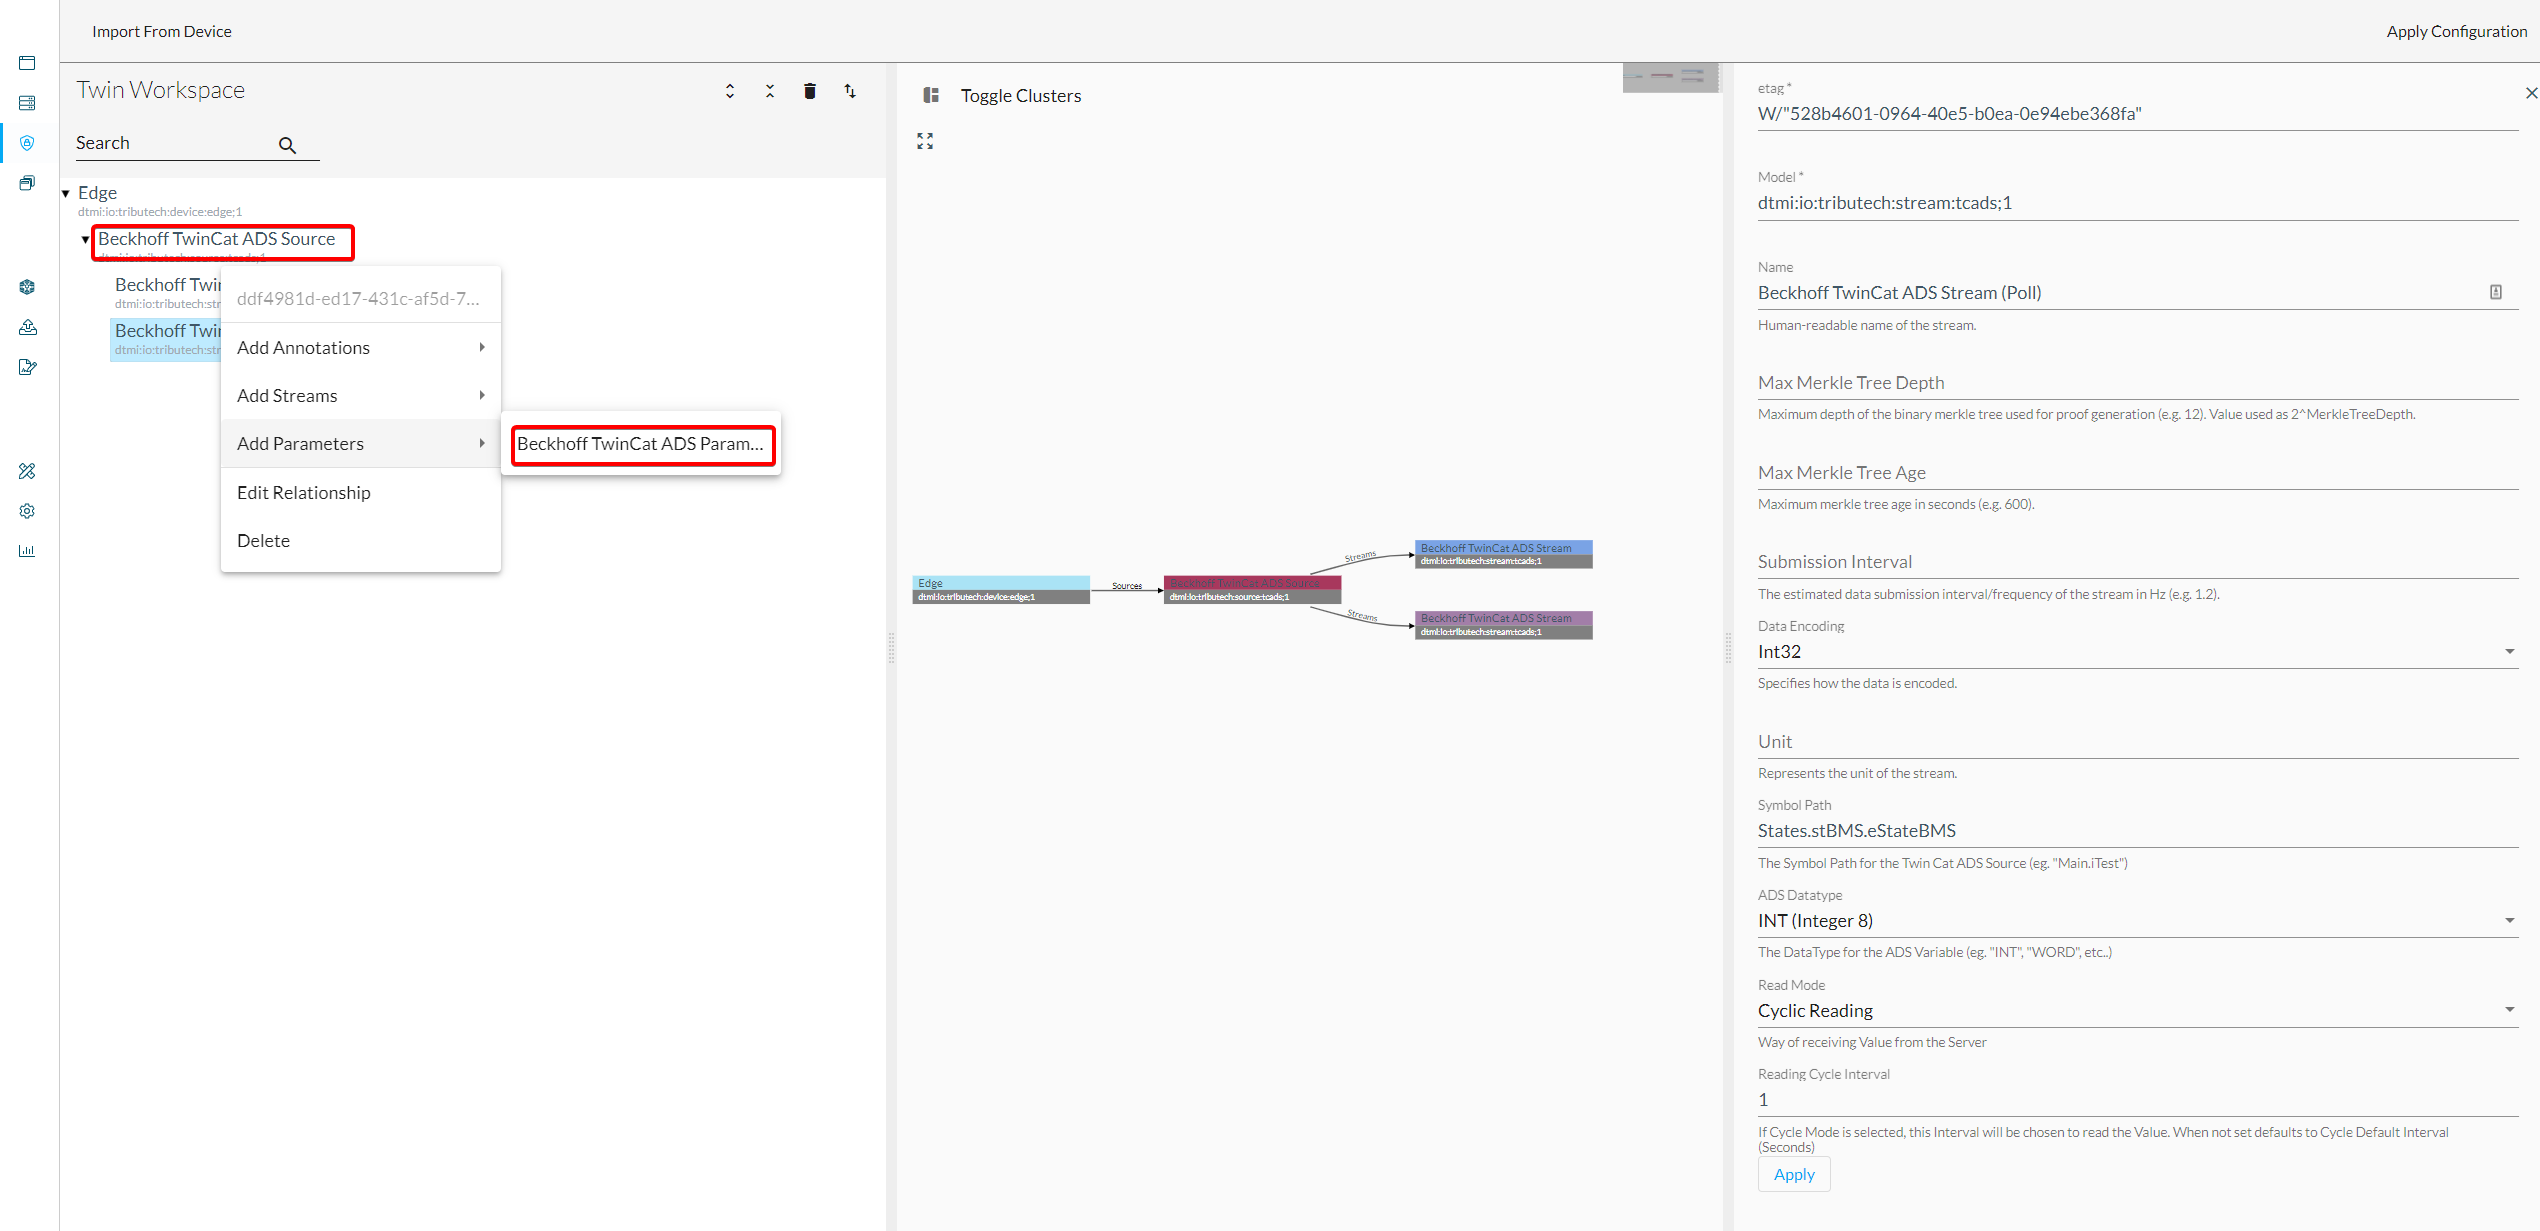The height and width of the screenshot is (1231, 2540).
Task: Click the swap arrows icon in Twin Workspace
Action: 850,91
